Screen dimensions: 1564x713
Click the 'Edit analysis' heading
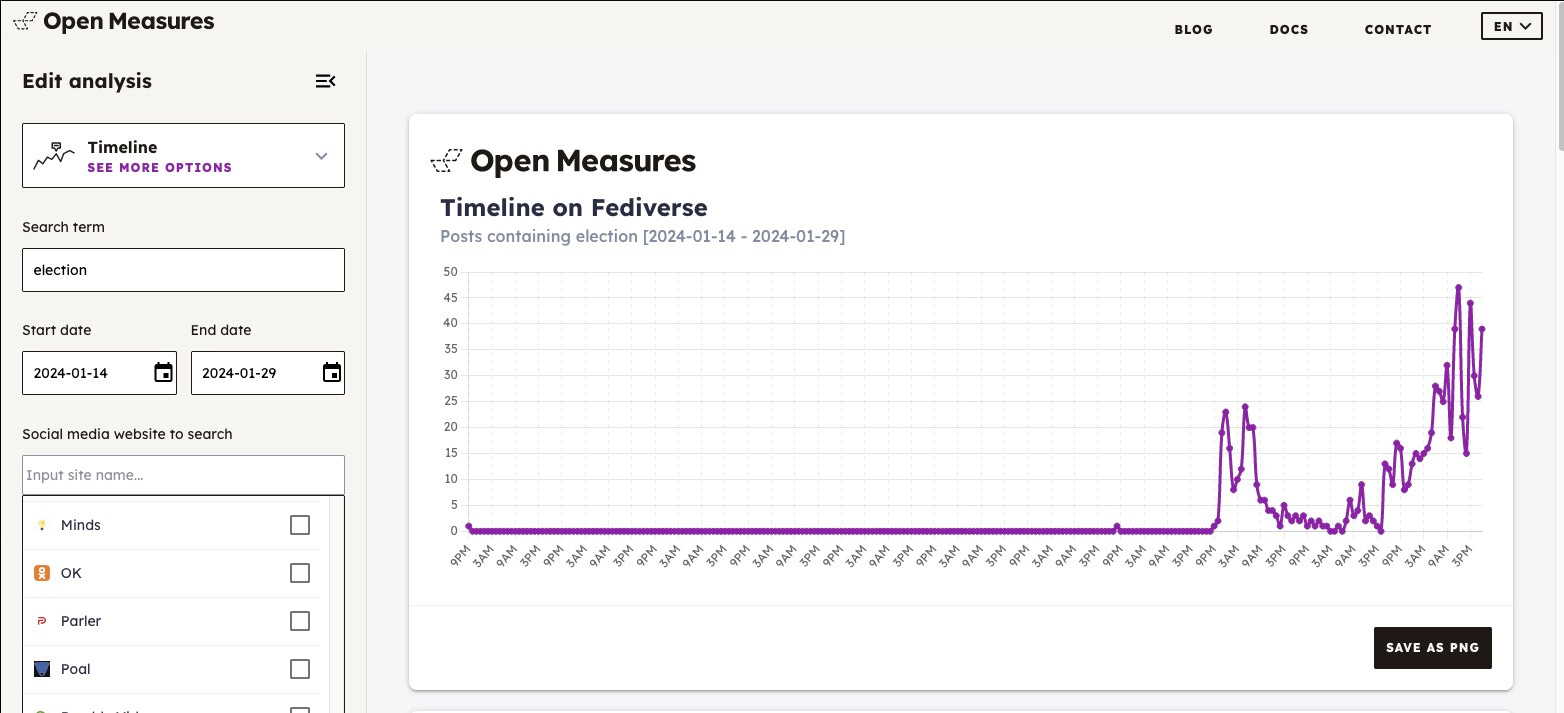pyautogui.click(x=87, y=81)
